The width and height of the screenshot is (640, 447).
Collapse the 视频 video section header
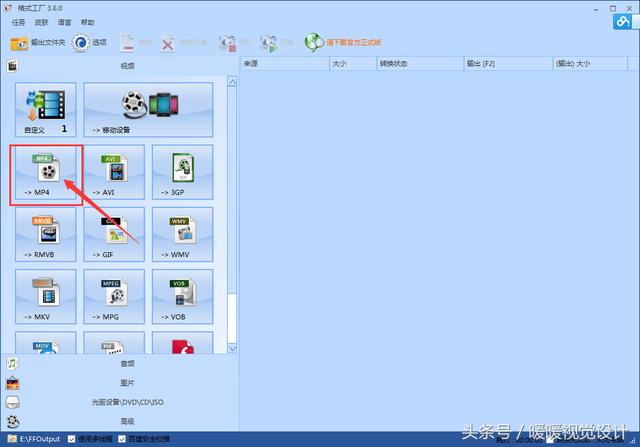[x=121, y=65]
